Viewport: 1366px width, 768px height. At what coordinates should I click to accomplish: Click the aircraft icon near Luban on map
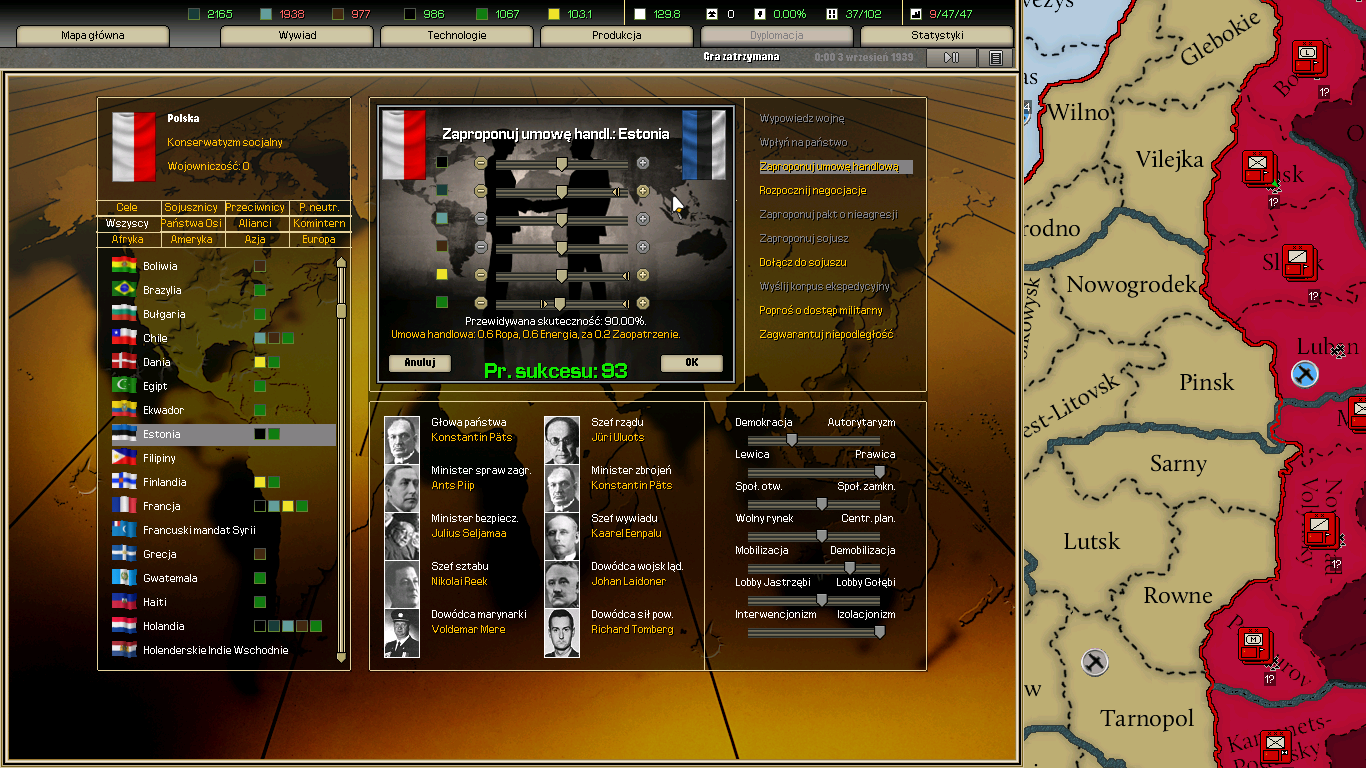[1304, 375]
